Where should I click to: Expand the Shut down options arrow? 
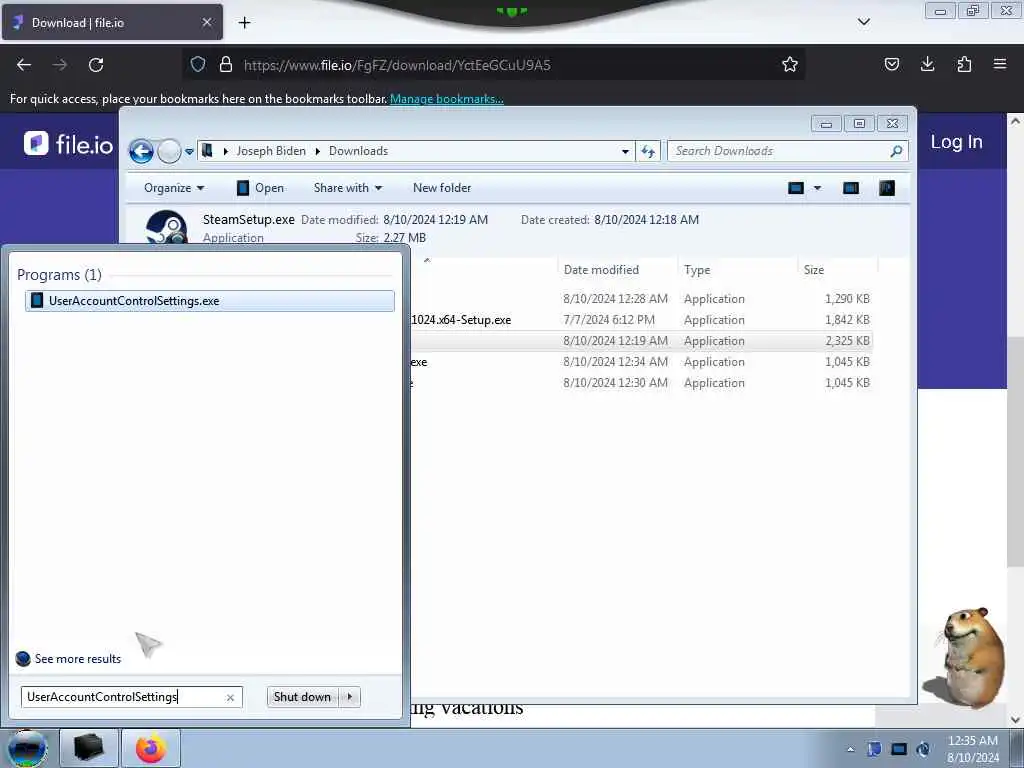tap(350, 697)
